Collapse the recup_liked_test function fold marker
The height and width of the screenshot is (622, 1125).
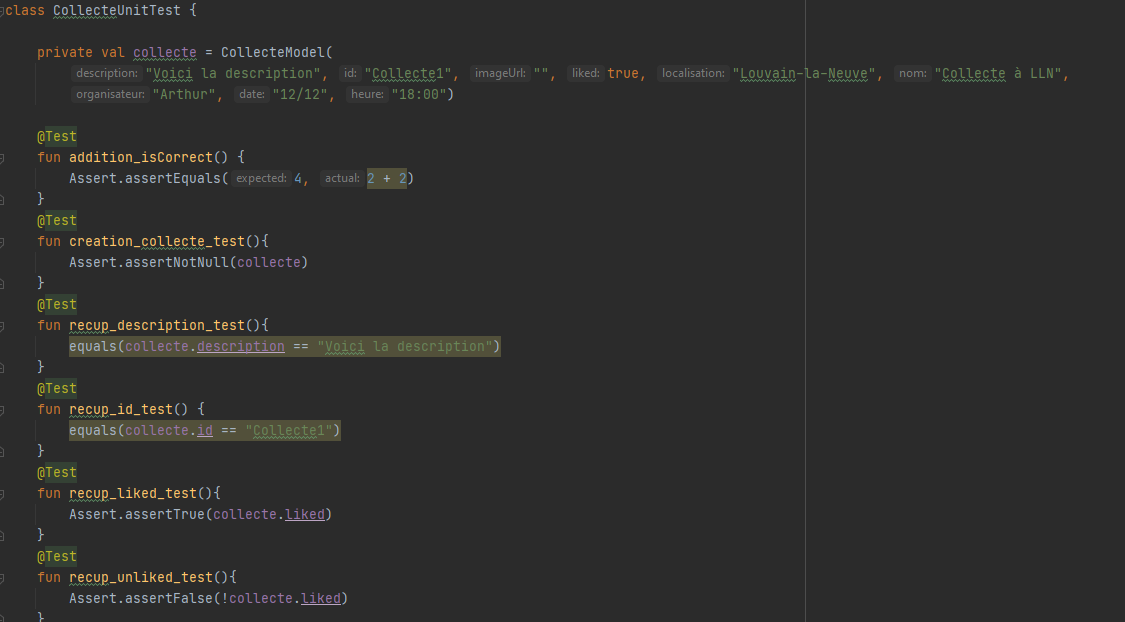[x=1, y=494]
